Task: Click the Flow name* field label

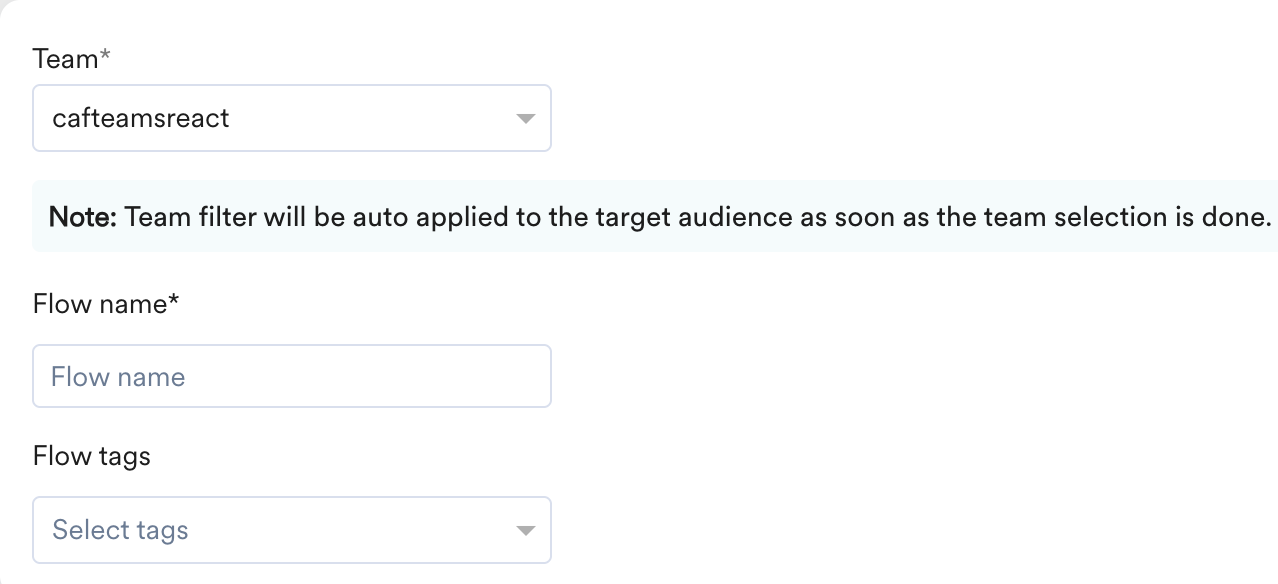Action: [105, 304]
